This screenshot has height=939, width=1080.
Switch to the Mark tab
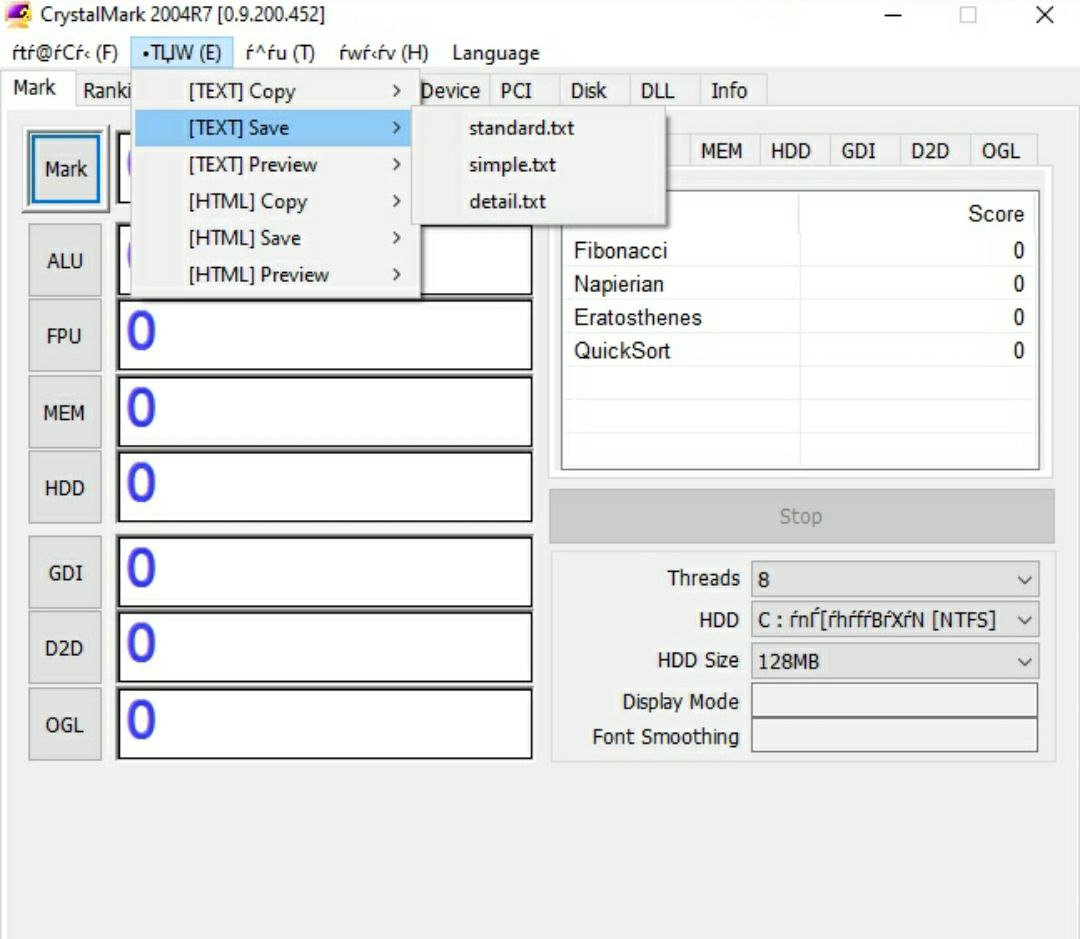pyautogui.click(x=36, y=88)
